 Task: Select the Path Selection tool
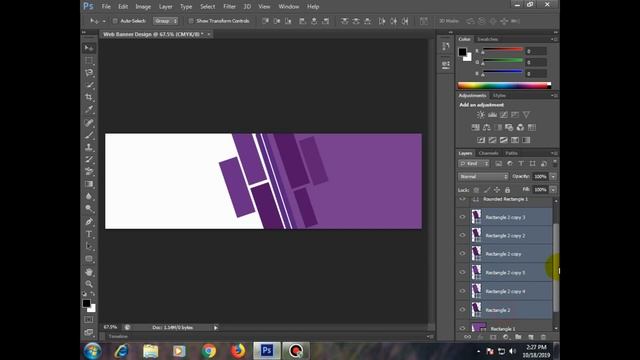[89, 246]
